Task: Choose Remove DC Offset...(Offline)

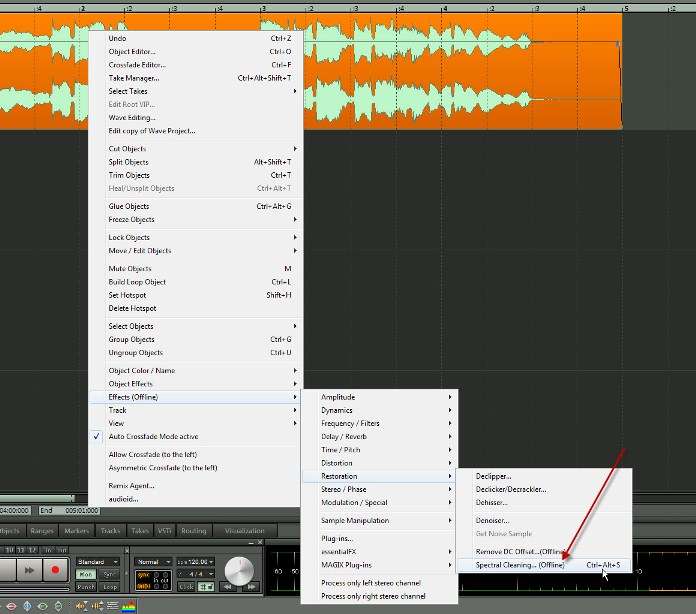Action: point(544,551)
